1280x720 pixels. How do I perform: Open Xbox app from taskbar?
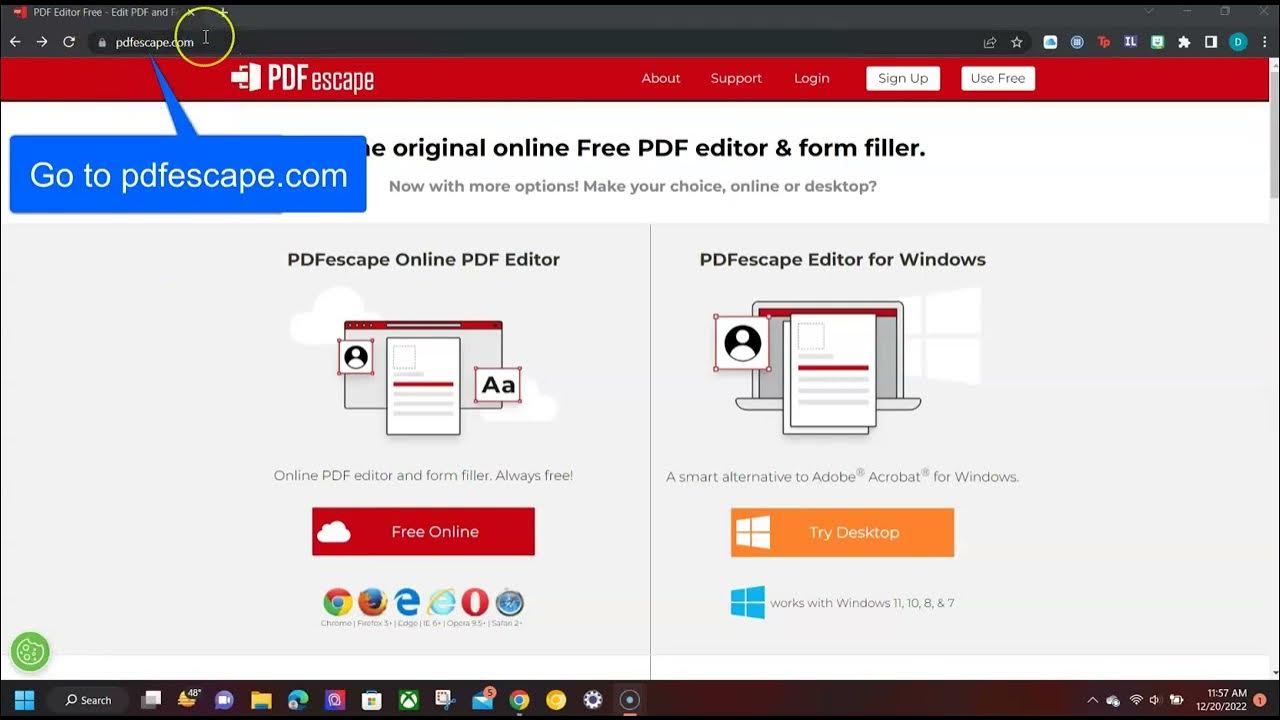click(x=408, y=700)
